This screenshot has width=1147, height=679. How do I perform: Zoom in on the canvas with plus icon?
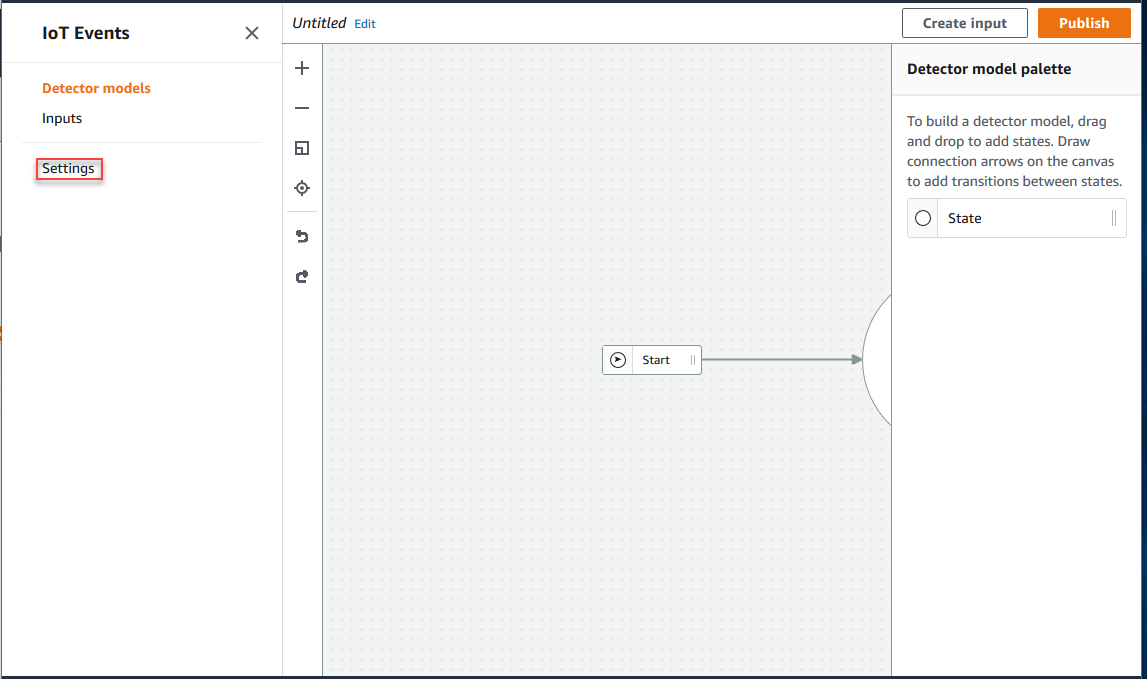pyautogui.click(x=302, y=68)
